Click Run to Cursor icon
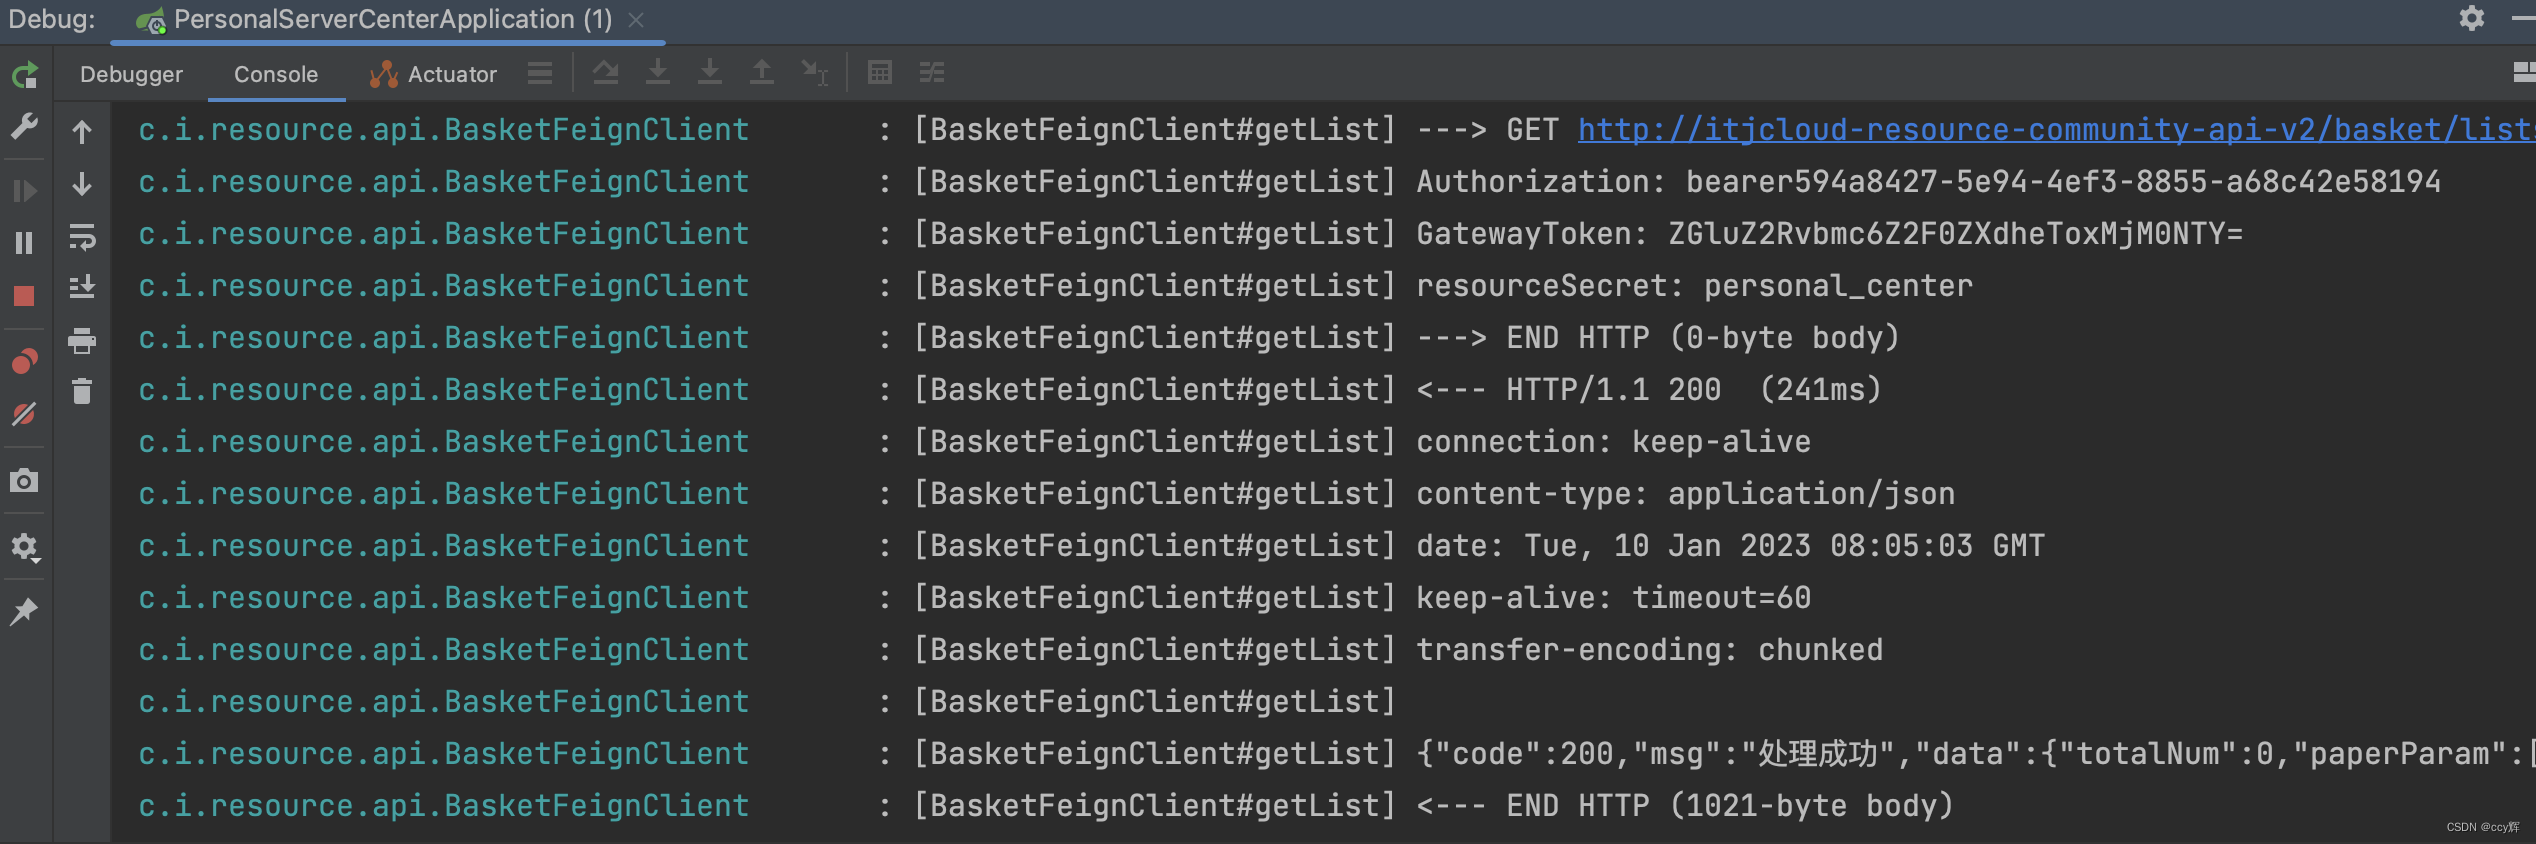Viewport: 2536px width, 844px height. click(x=815, y=72)
